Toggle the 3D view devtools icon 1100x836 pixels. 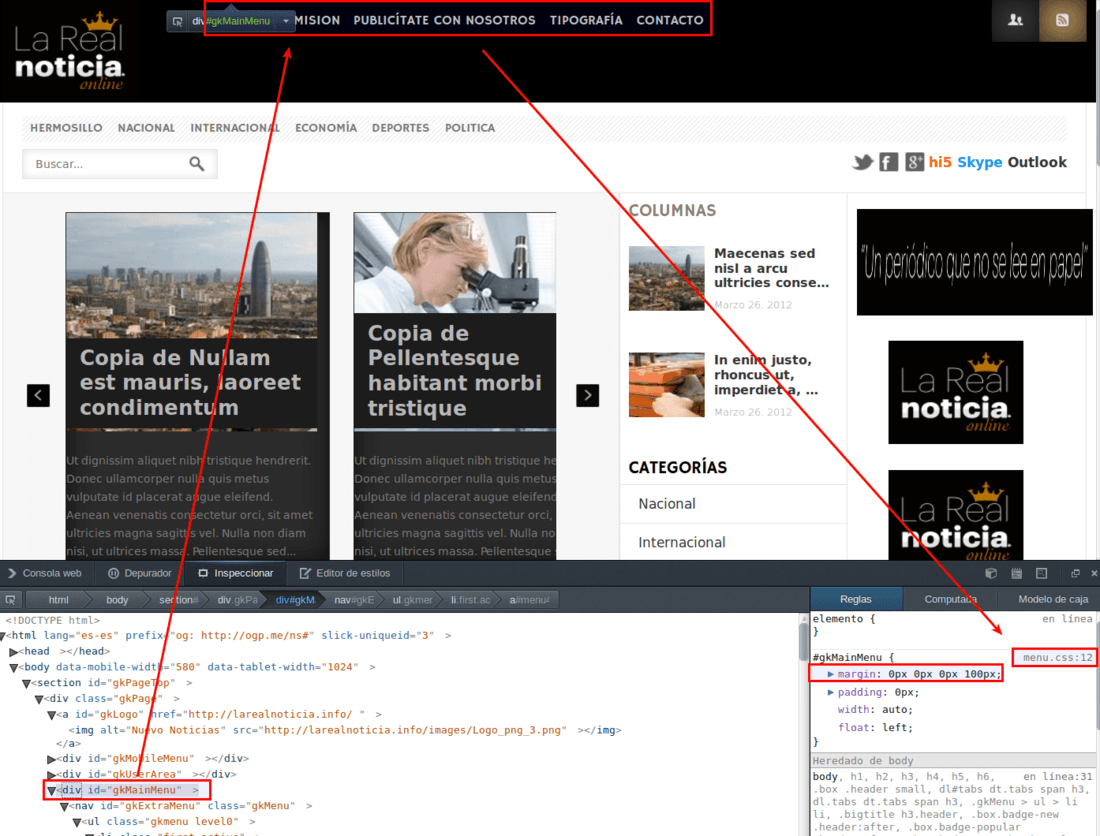[991, 574]
